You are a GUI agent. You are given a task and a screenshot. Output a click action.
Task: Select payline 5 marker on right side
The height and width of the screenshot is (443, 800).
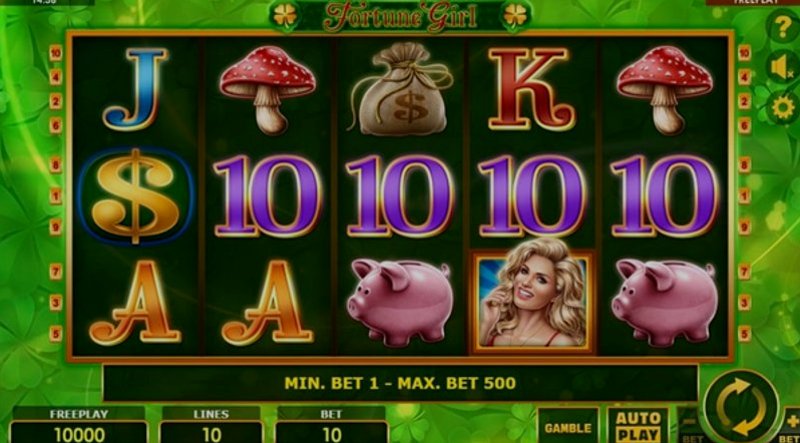point(744,333)
